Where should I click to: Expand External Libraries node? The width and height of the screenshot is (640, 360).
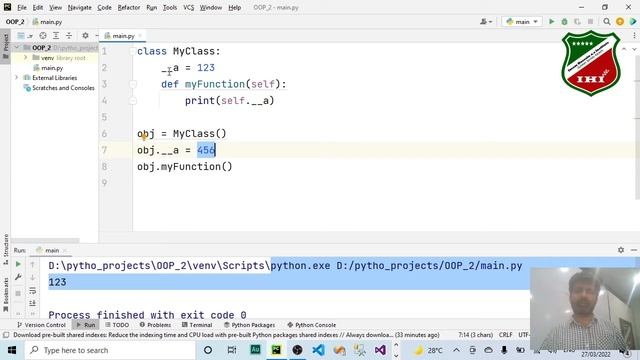(x=17, y=78)
